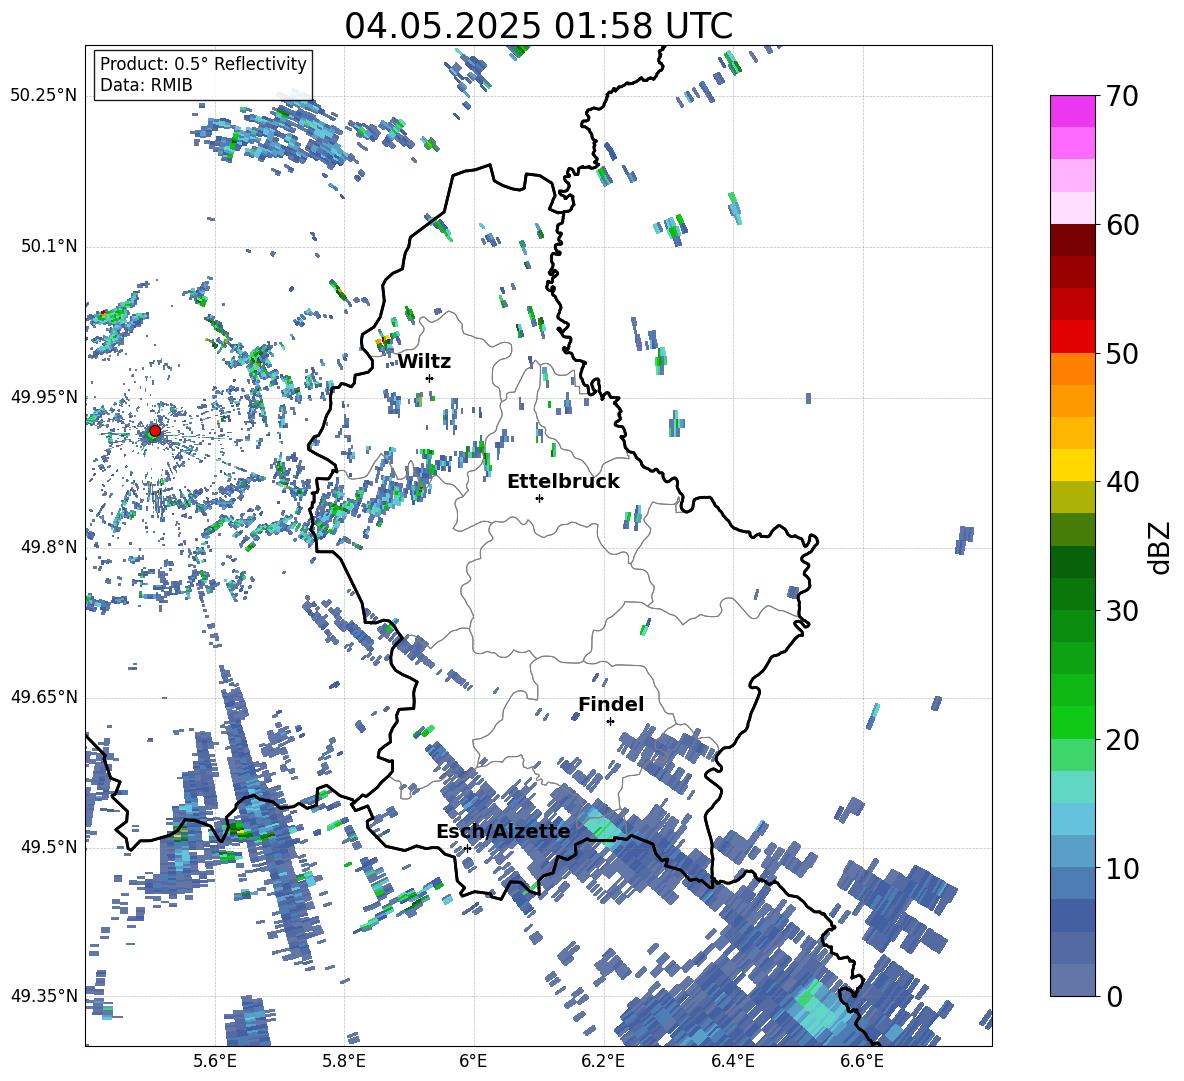The image size is (1184, 1081).
Task: Click the colorbar tick label 10
Action: [x=1121, y=868]
